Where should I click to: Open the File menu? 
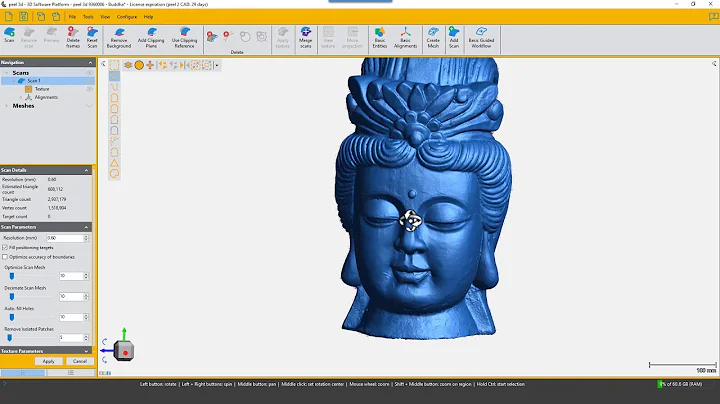click(x=73, y=17)
